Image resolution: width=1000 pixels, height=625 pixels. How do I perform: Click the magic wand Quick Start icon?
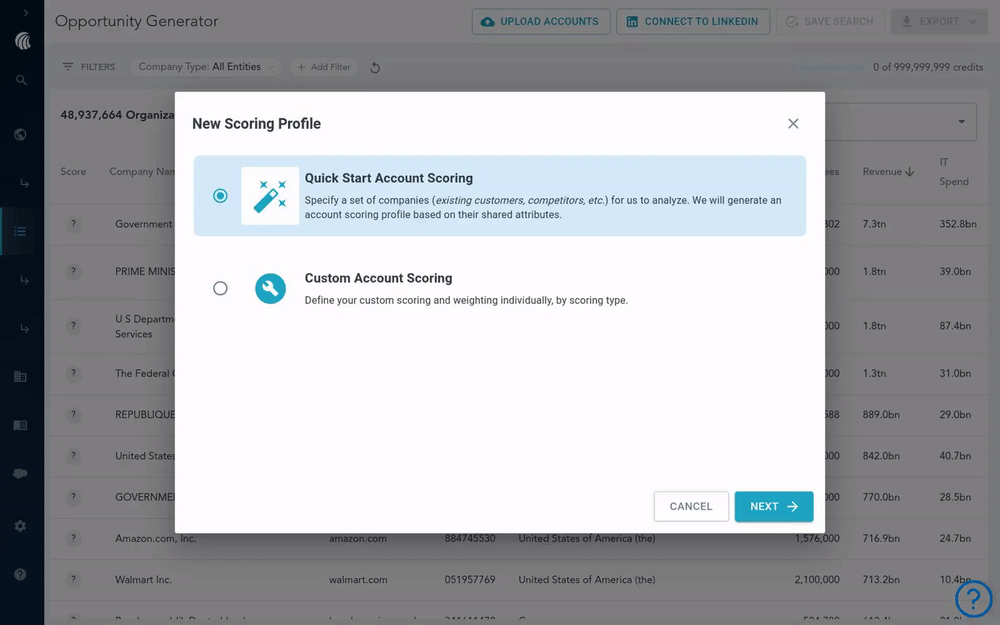270,196
